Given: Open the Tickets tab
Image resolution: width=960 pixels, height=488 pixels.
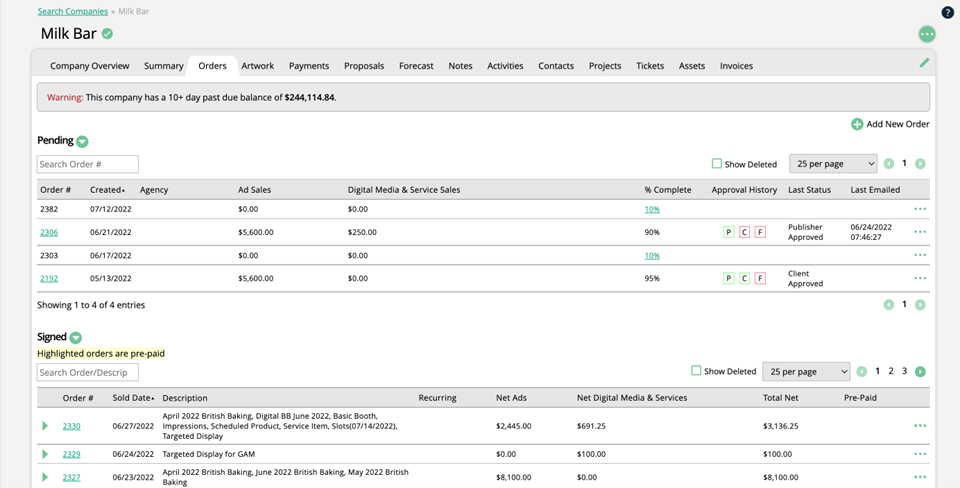Looking at the screenshot, I should (650, 66).
